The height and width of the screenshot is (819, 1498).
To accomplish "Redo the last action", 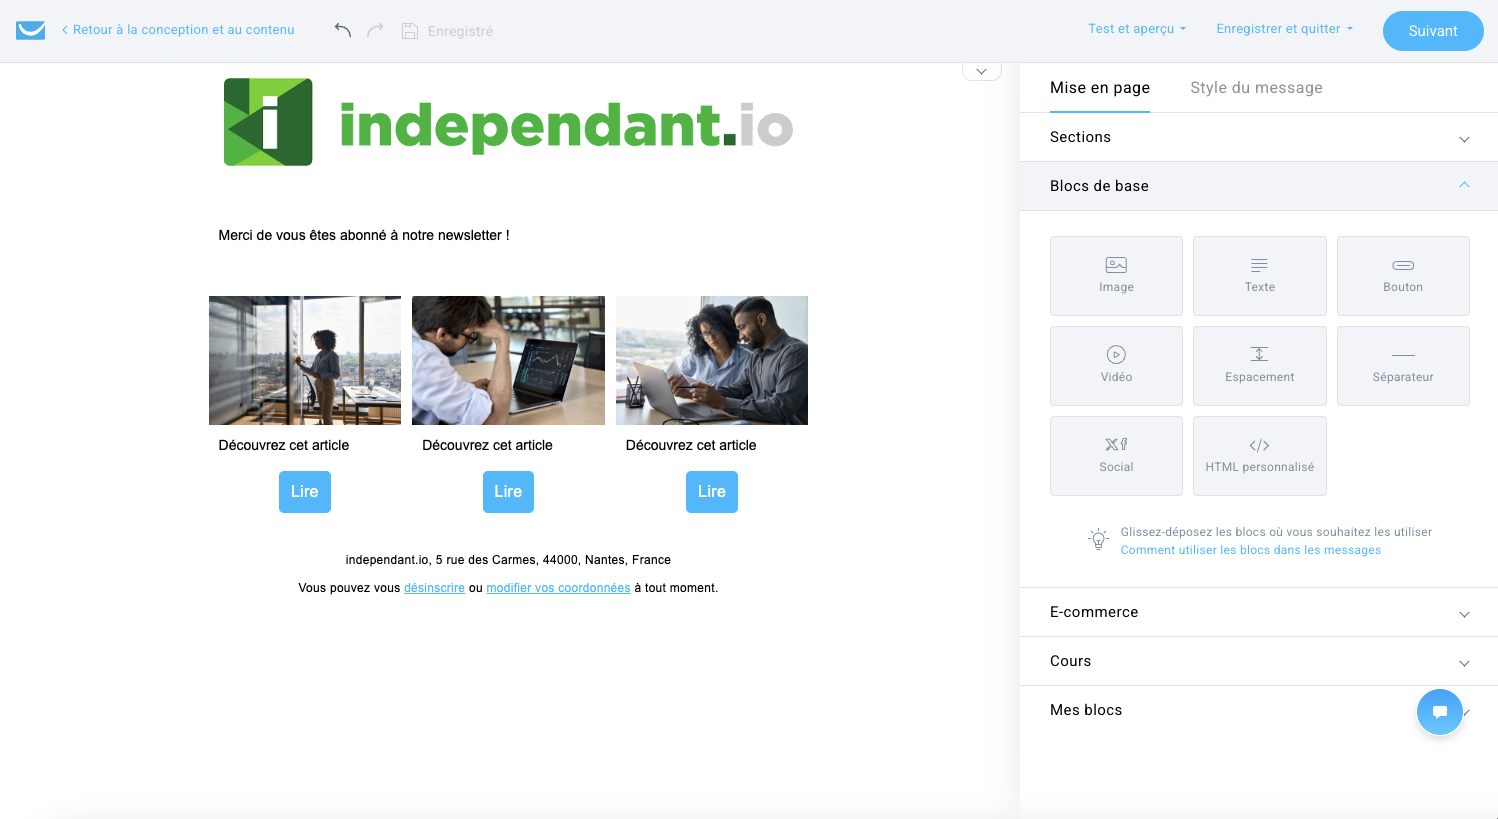I will point(375,30).
